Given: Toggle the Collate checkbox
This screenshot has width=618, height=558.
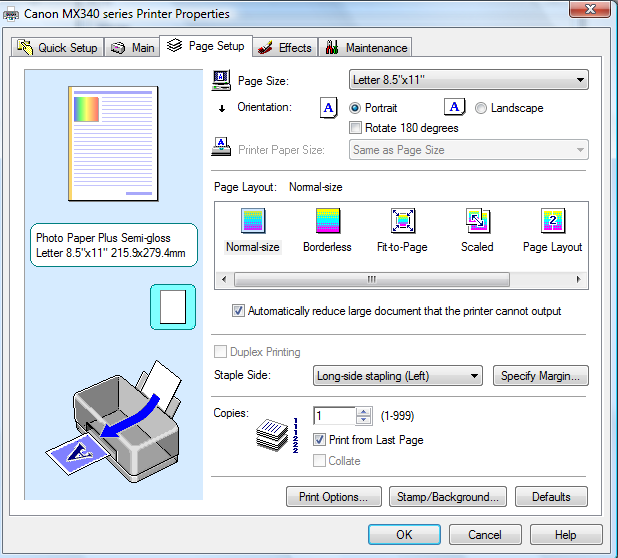Looking at the screenshot, I should pos(319,460).
